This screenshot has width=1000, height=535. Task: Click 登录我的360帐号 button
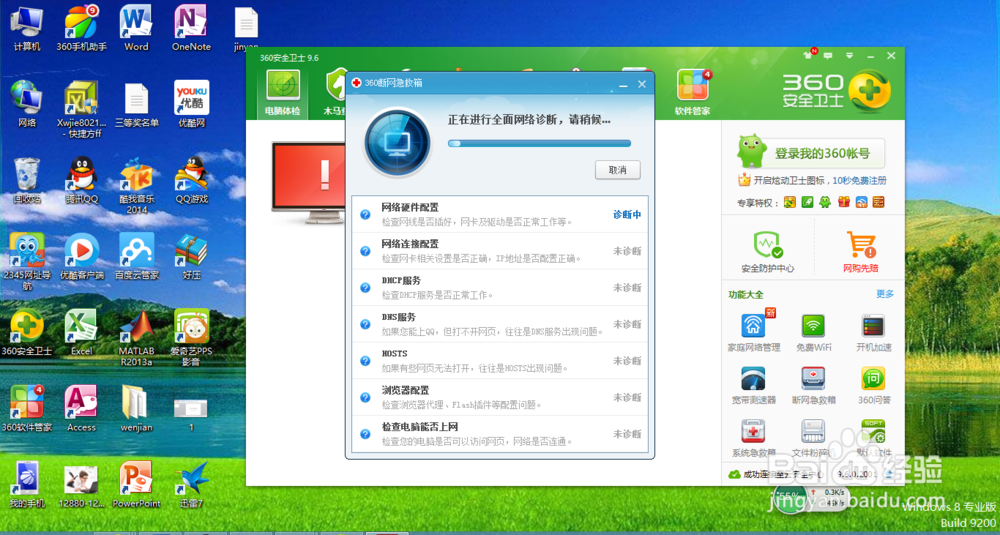pyautogui.click(x=822, y=153)
